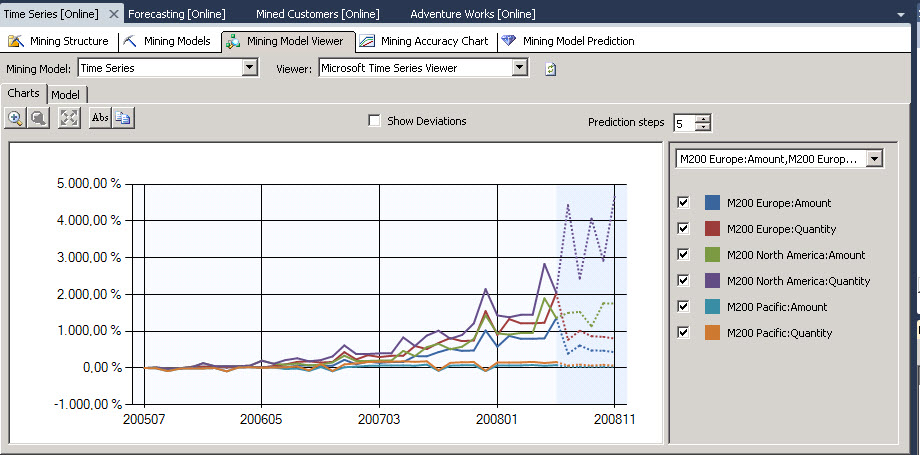Click the refresh viewer icon
This screenshot has height=455, width=920.
coord(550,69)
